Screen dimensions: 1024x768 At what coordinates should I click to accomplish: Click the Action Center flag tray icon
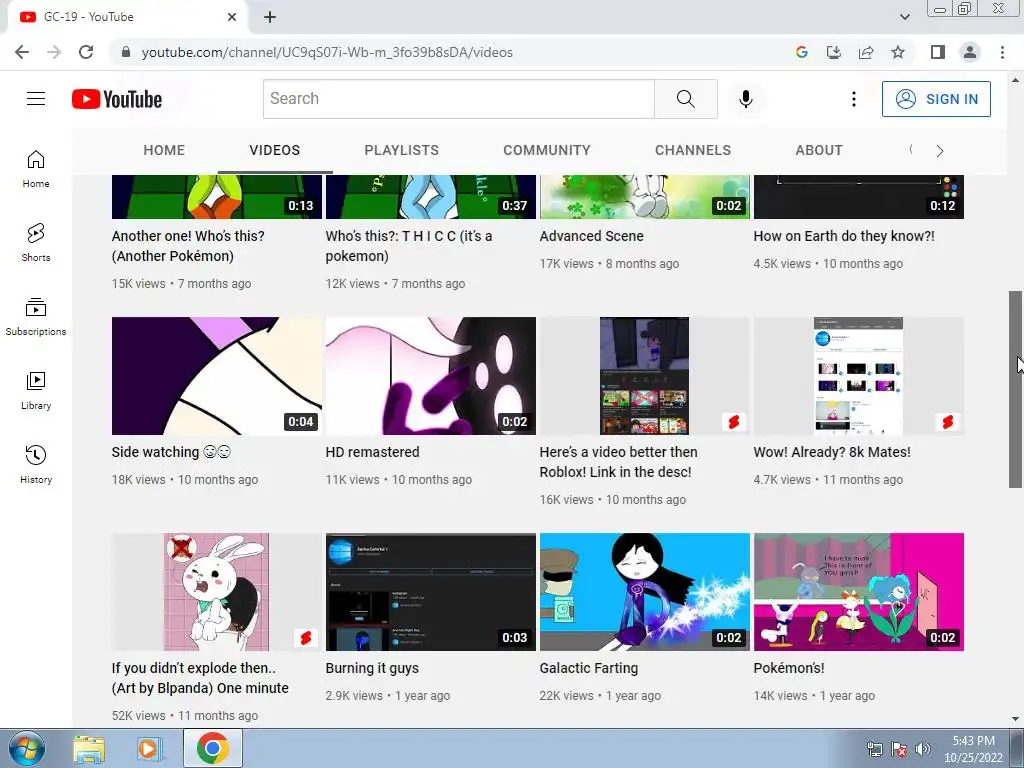tap(899, 749)
